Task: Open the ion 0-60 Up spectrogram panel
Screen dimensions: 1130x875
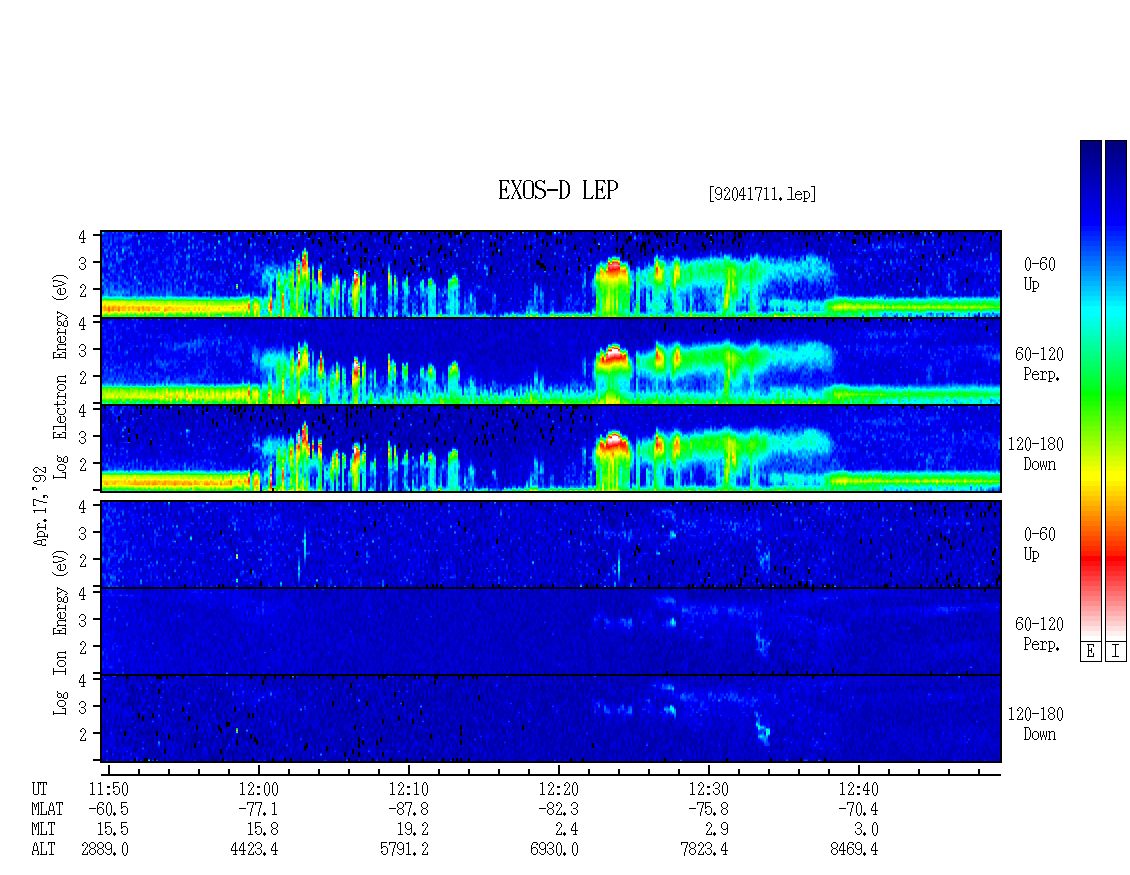Action: (551, 544)
